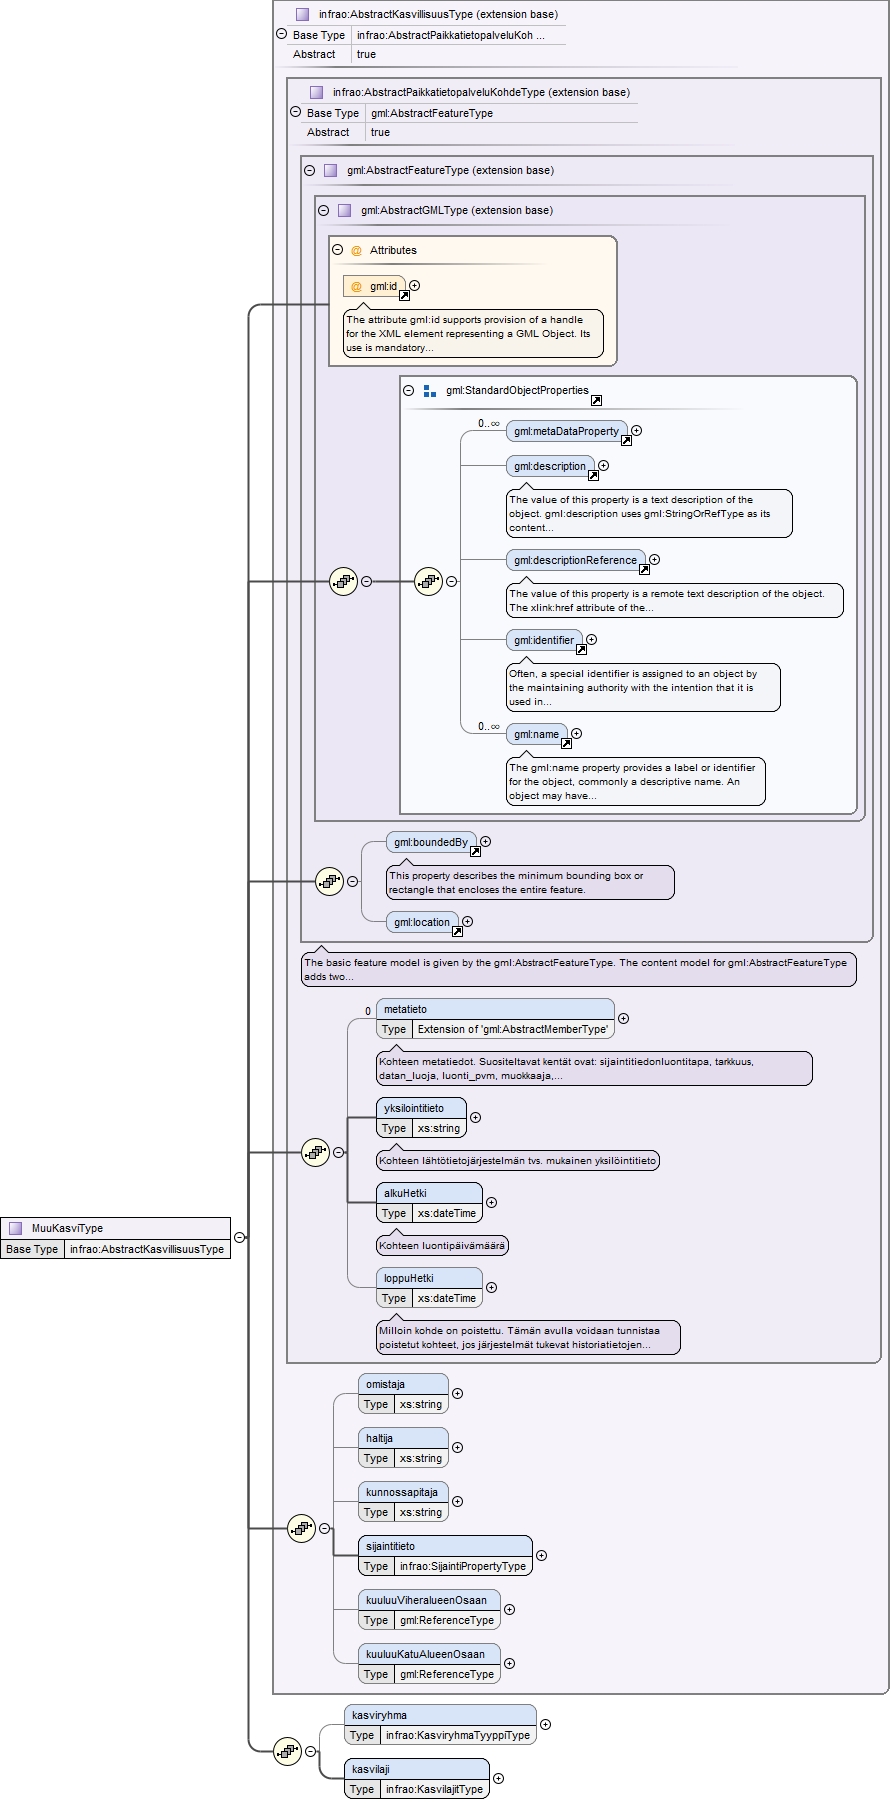The width and height of the screenshot is (891, 1804).
Task: Expand the gml:id attribute plus button
Action: tap(415, 285)
